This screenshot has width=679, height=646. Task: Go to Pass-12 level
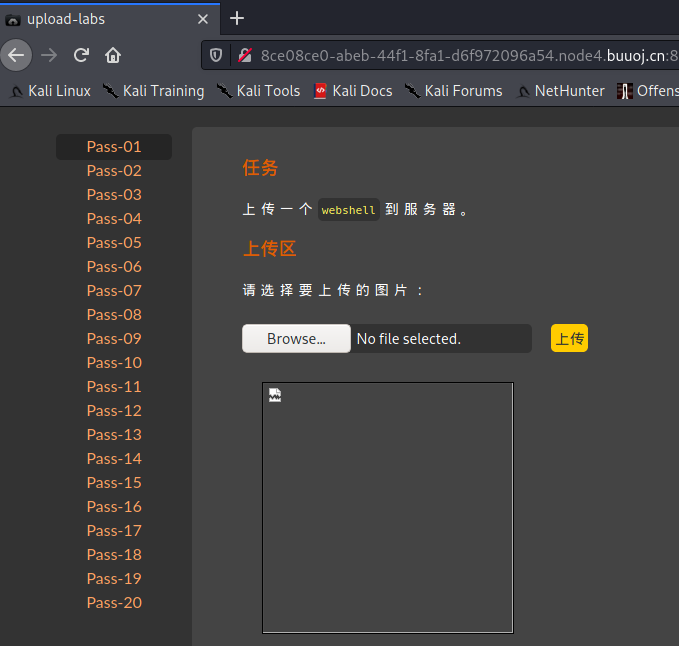click(x=114, y=410)
